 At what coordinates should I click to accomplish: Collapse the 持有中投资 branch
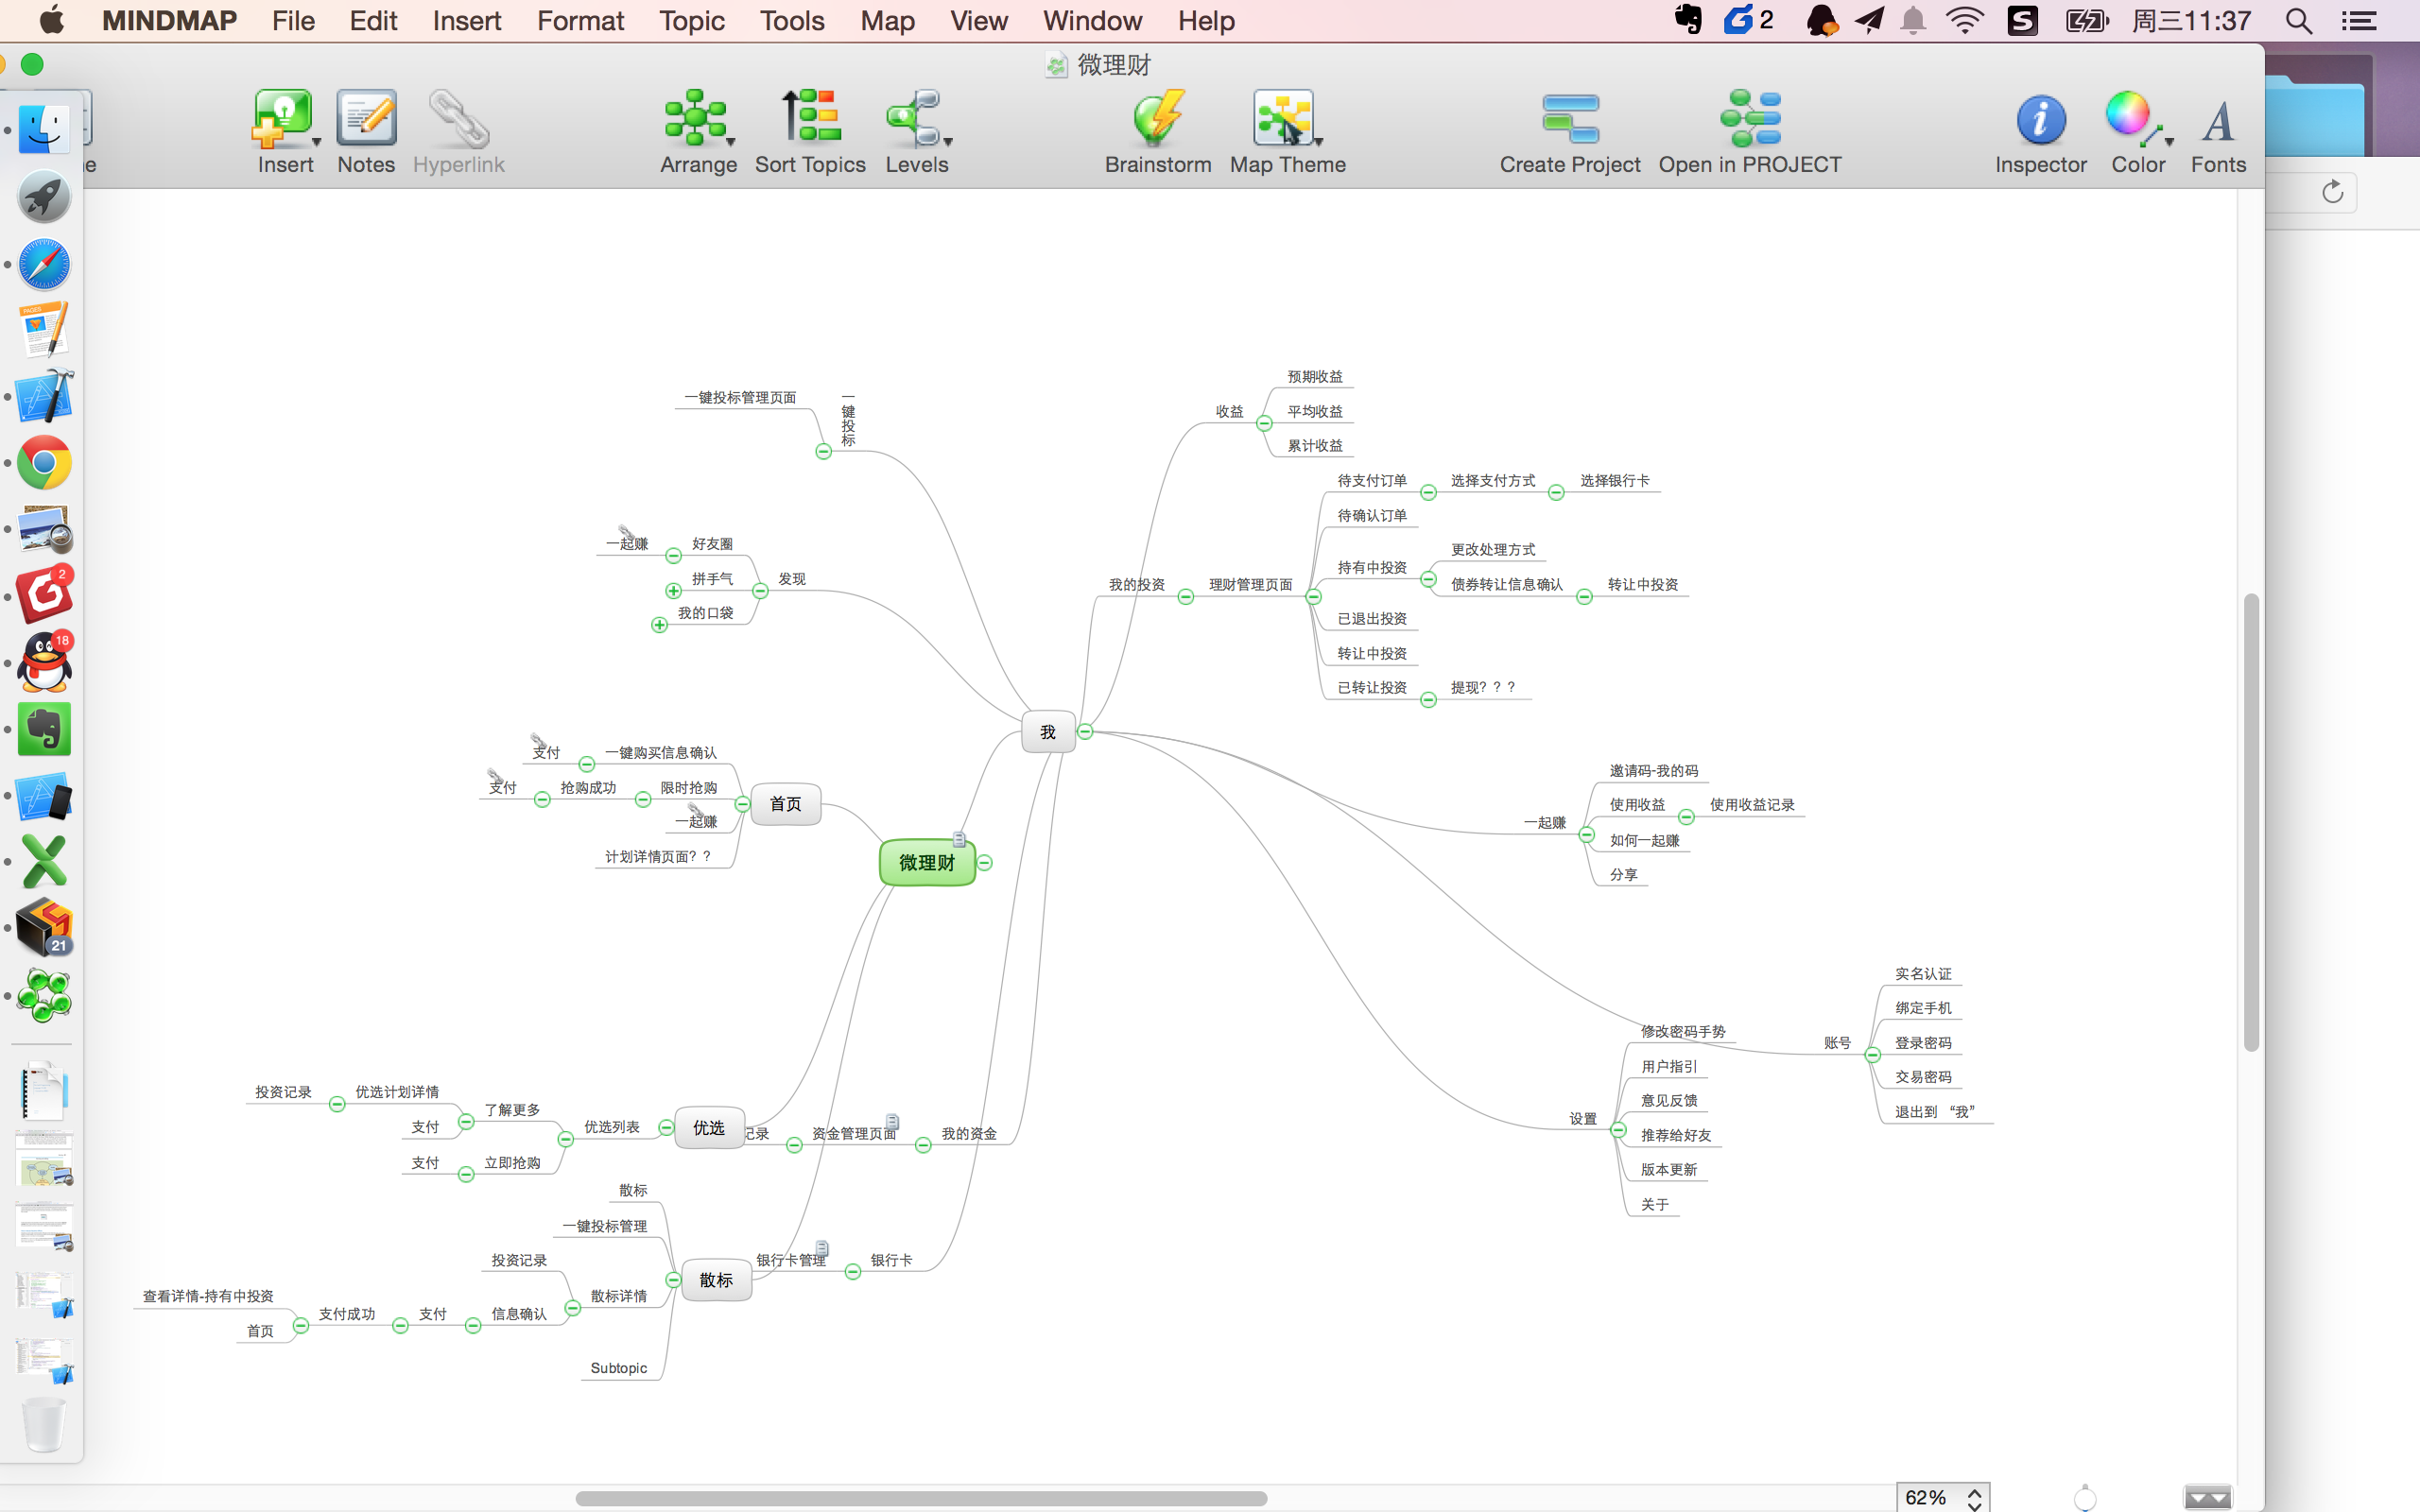pyautogui.click(x=1428, y=579)
